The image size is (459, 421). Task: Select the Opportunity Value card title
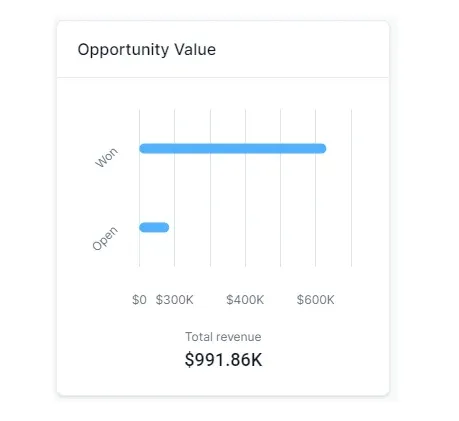pos(147,50)
